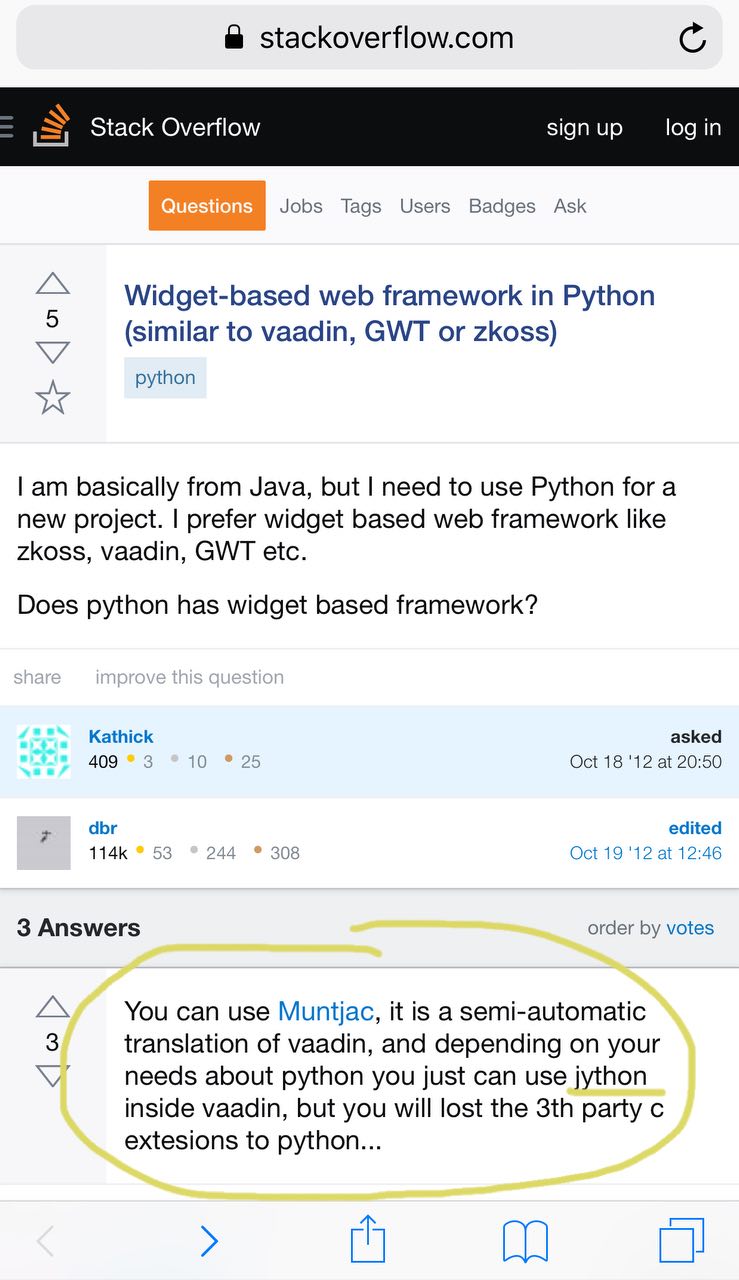This screenshot has width=739, height=1280.
Task: Switch to the Tags tab
Action: [360, 206]
